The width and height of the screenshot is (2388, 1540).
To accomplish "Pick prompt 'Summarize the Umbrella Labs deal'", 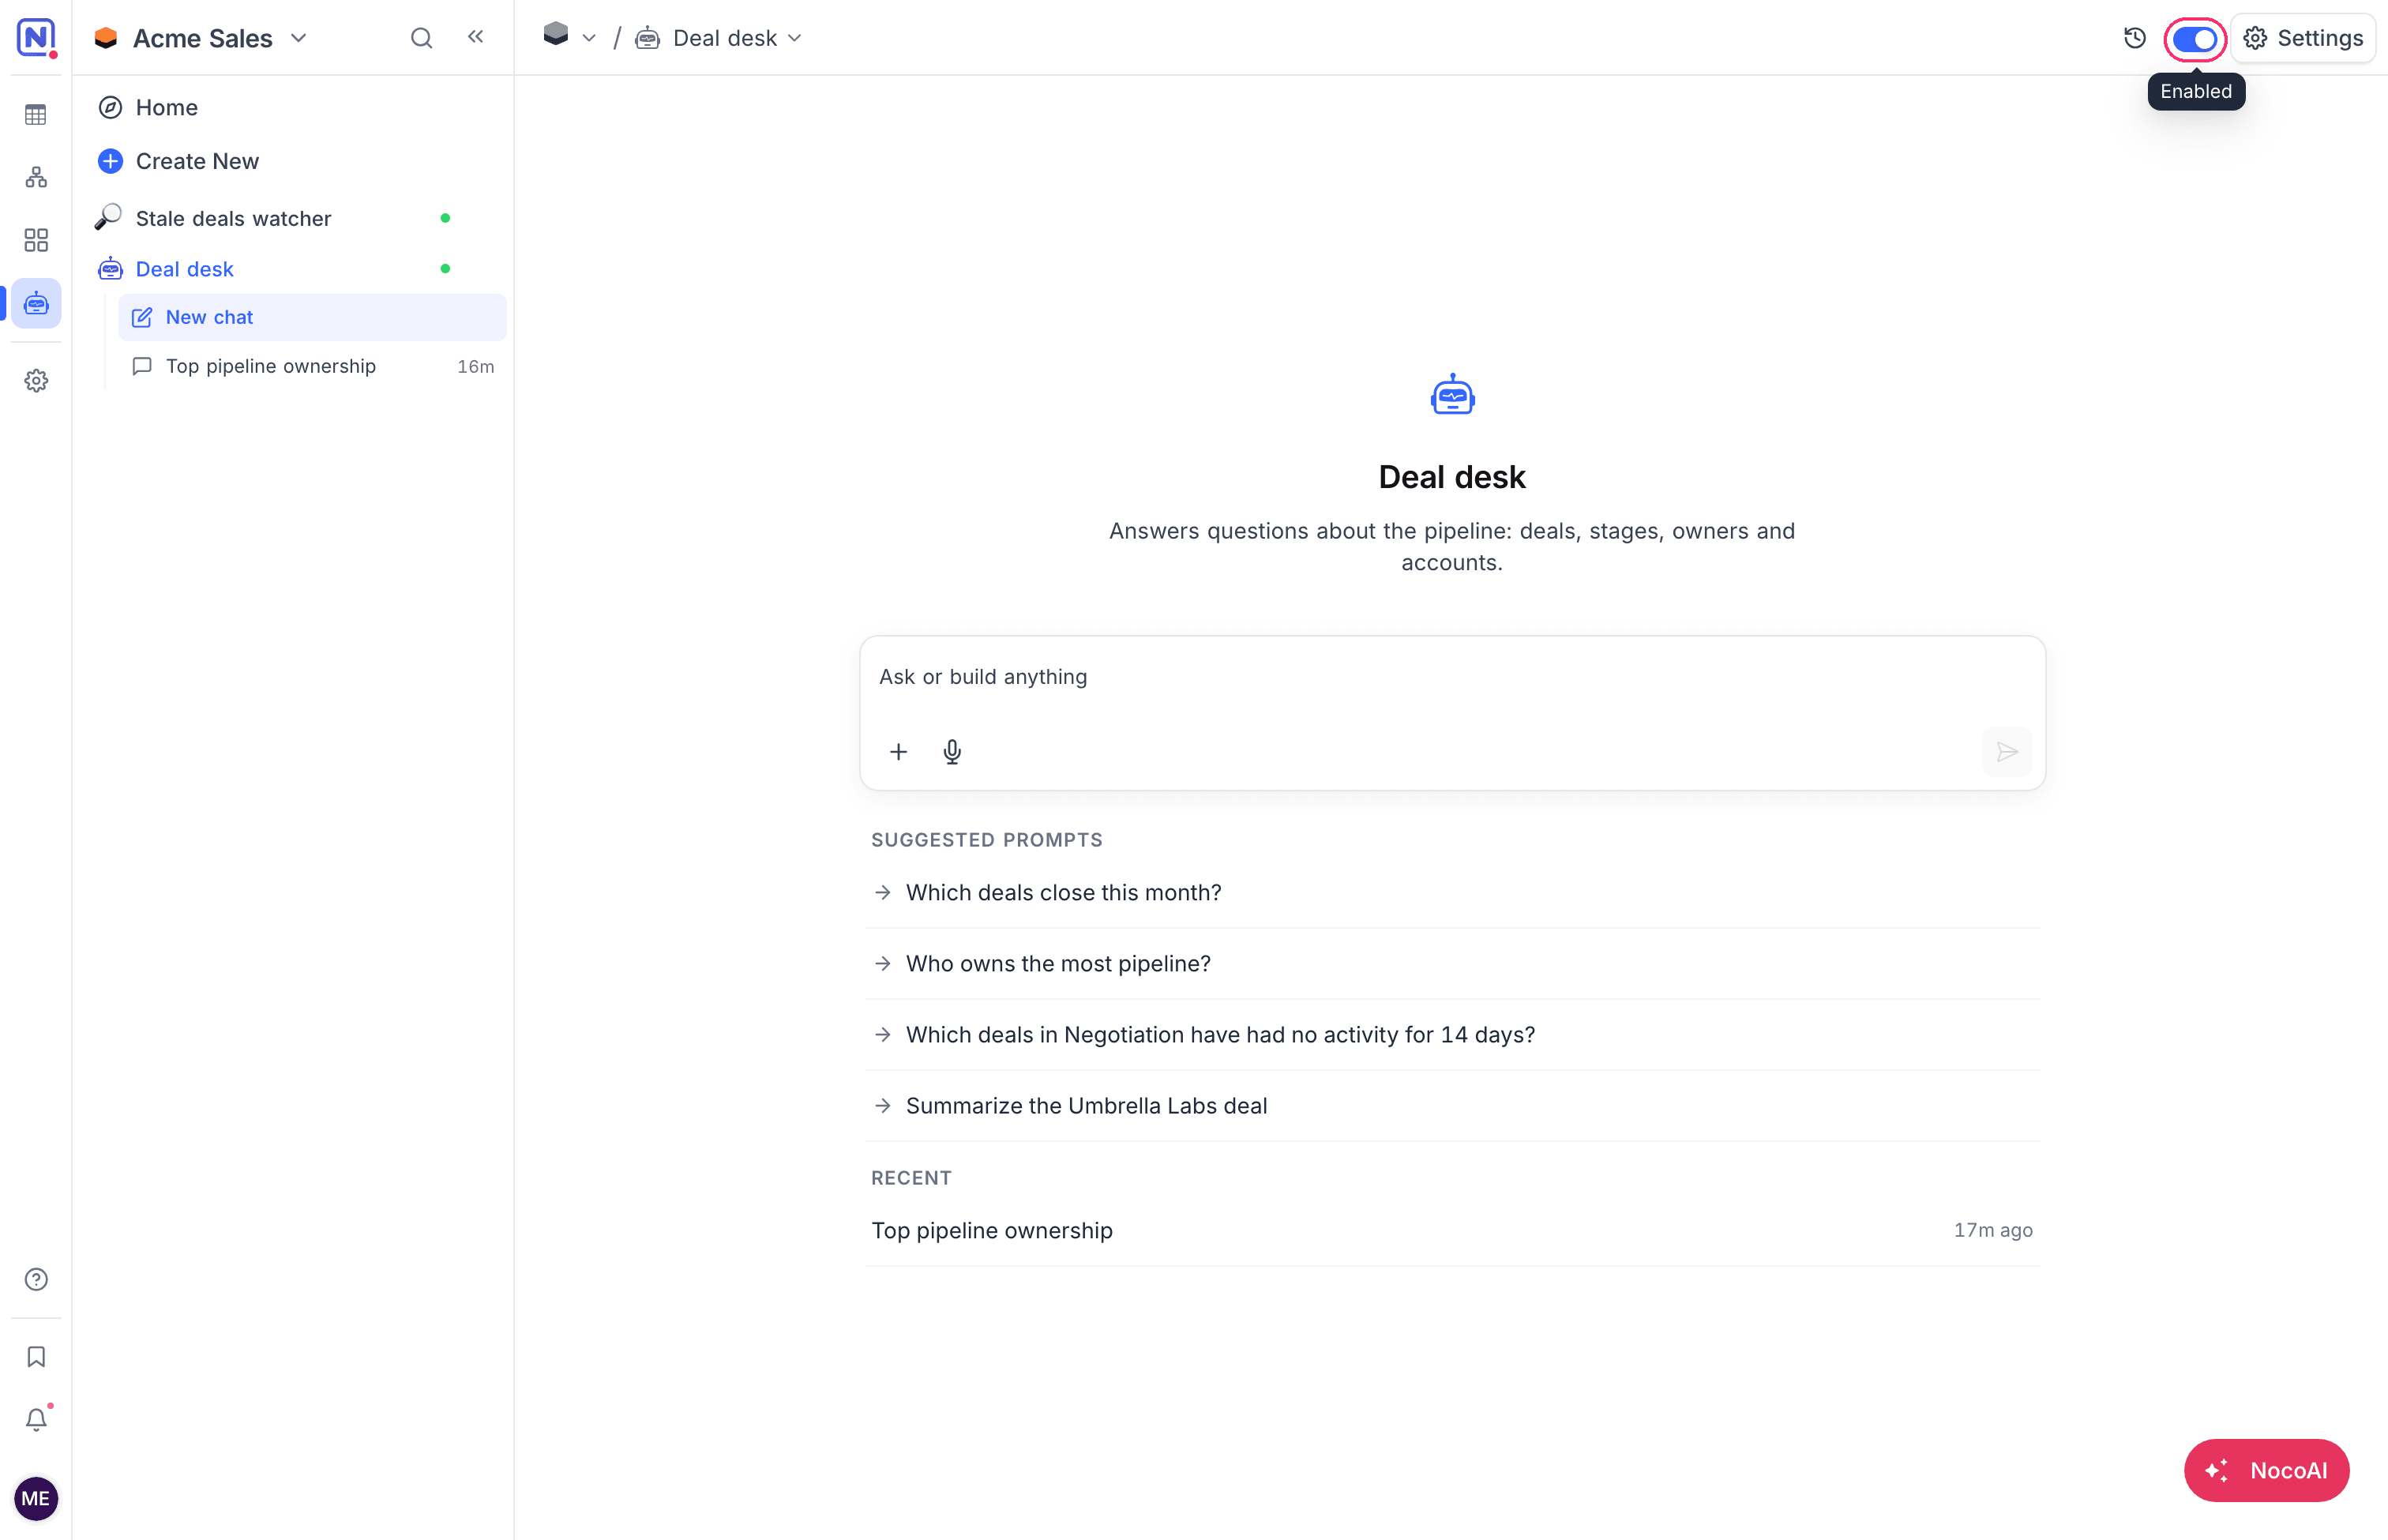I will (1452, 1105).
